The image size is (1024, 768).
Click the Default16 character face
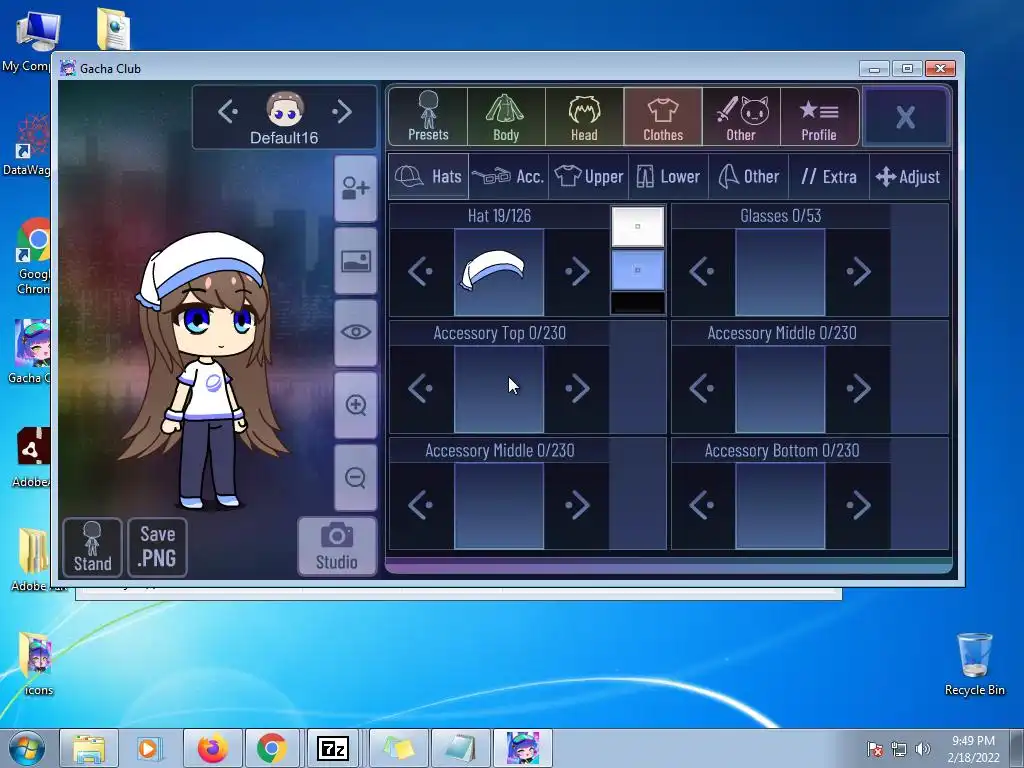[x=285, y=109]
